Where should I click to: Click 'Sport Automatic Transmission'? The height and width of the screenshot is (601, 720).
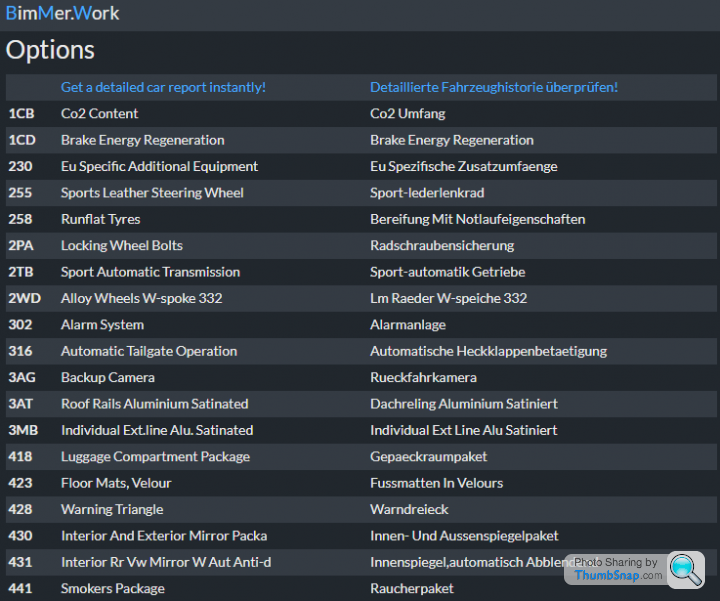151,272
